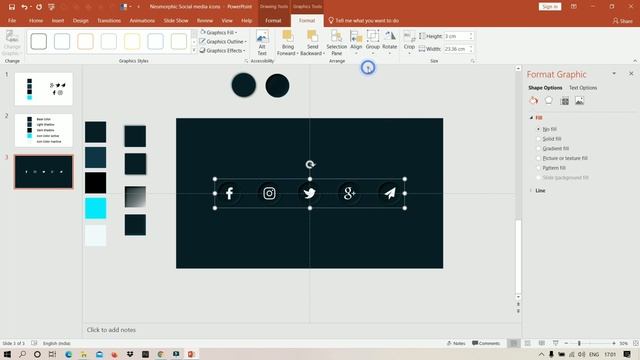Fit slide to current window icon

click(x=636, y=343)
